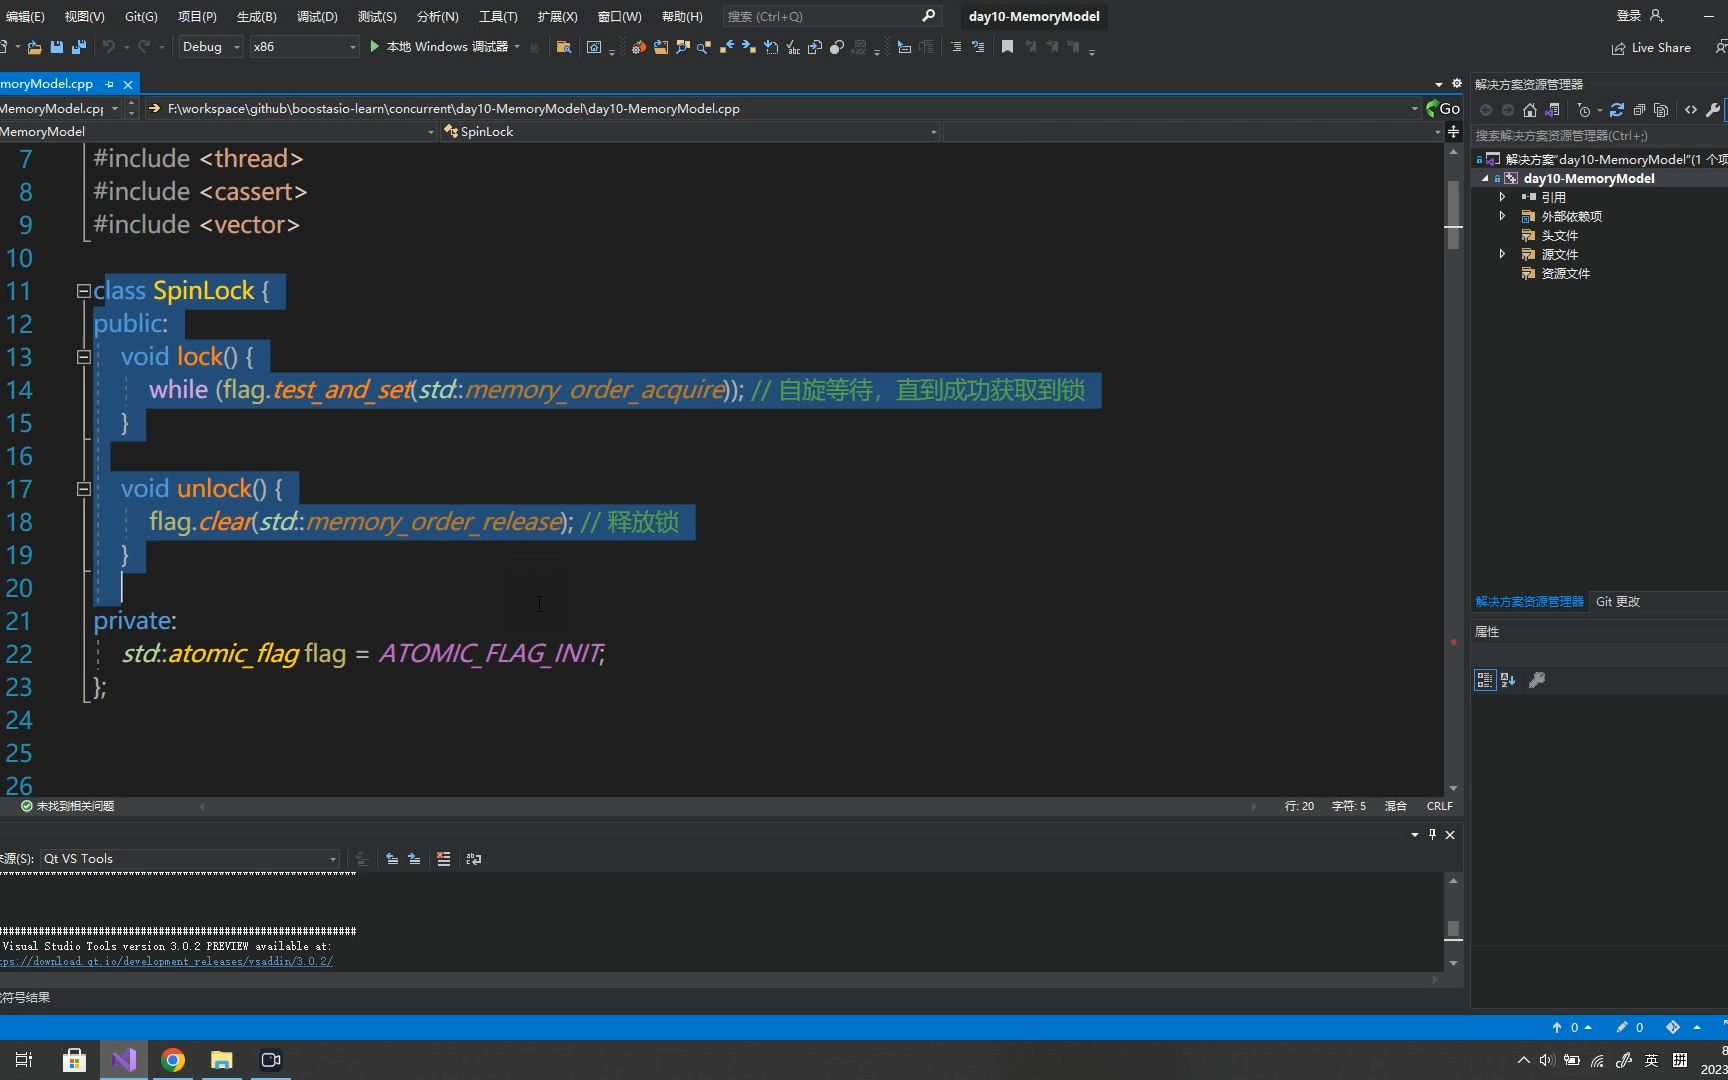The height and width of the screenshot is (1080, 1728).
Task: Pin the output window open
Action: click(1432, 834)
